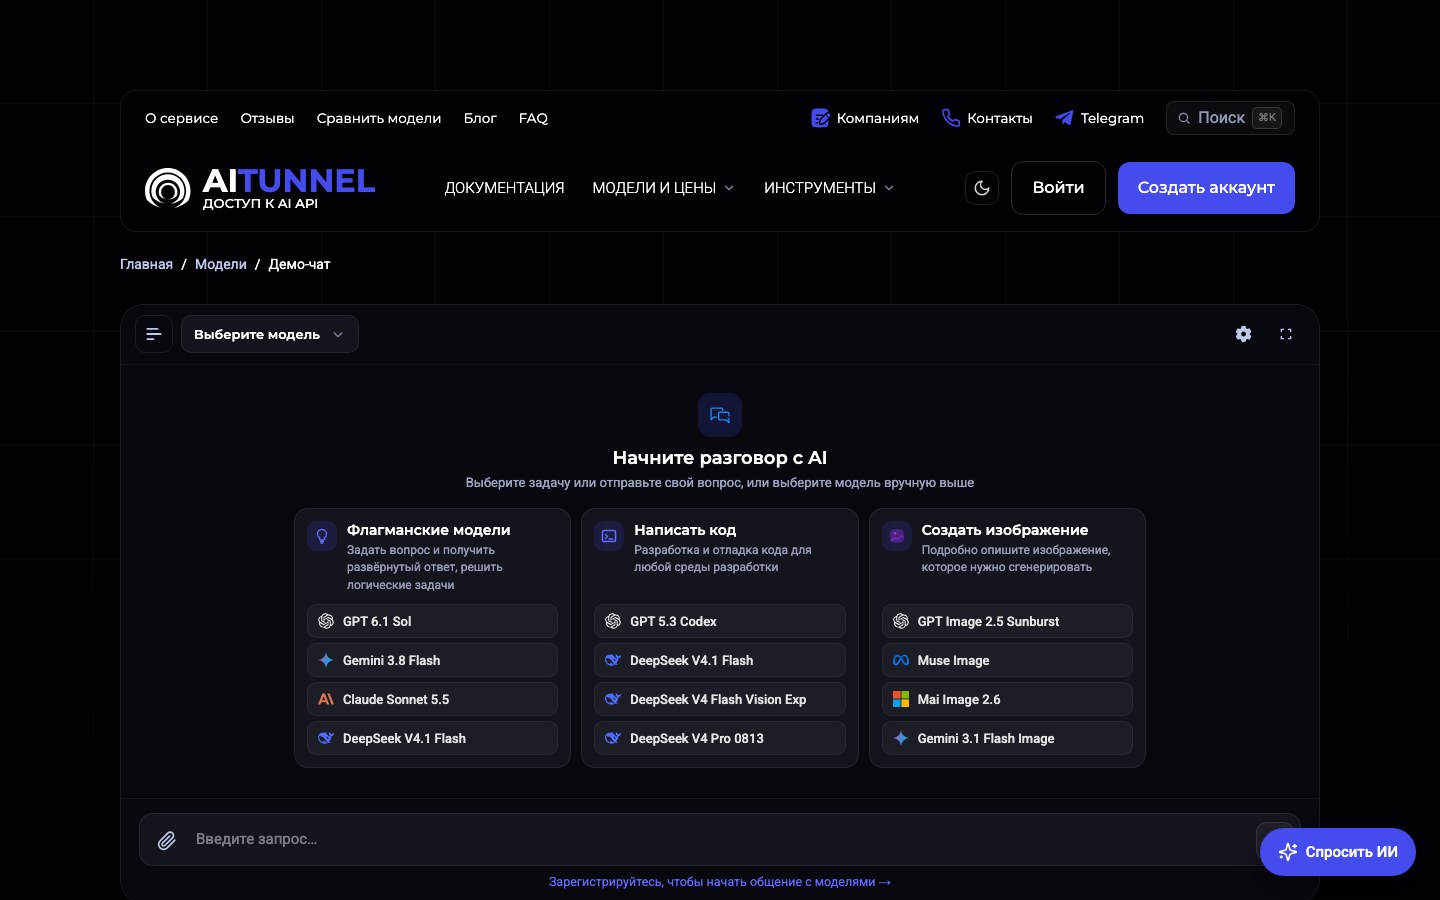Toggle dark mode with the moon icon
1440x900 pixels.
click(x=982, y=188)
